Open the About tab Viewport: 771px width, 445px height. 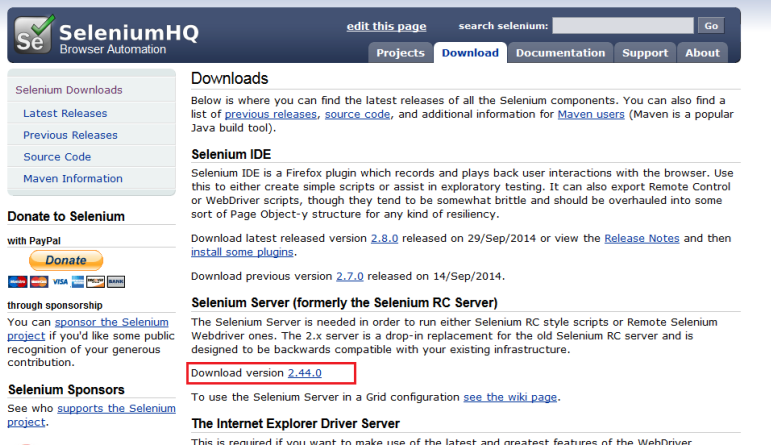coord(702,53)
